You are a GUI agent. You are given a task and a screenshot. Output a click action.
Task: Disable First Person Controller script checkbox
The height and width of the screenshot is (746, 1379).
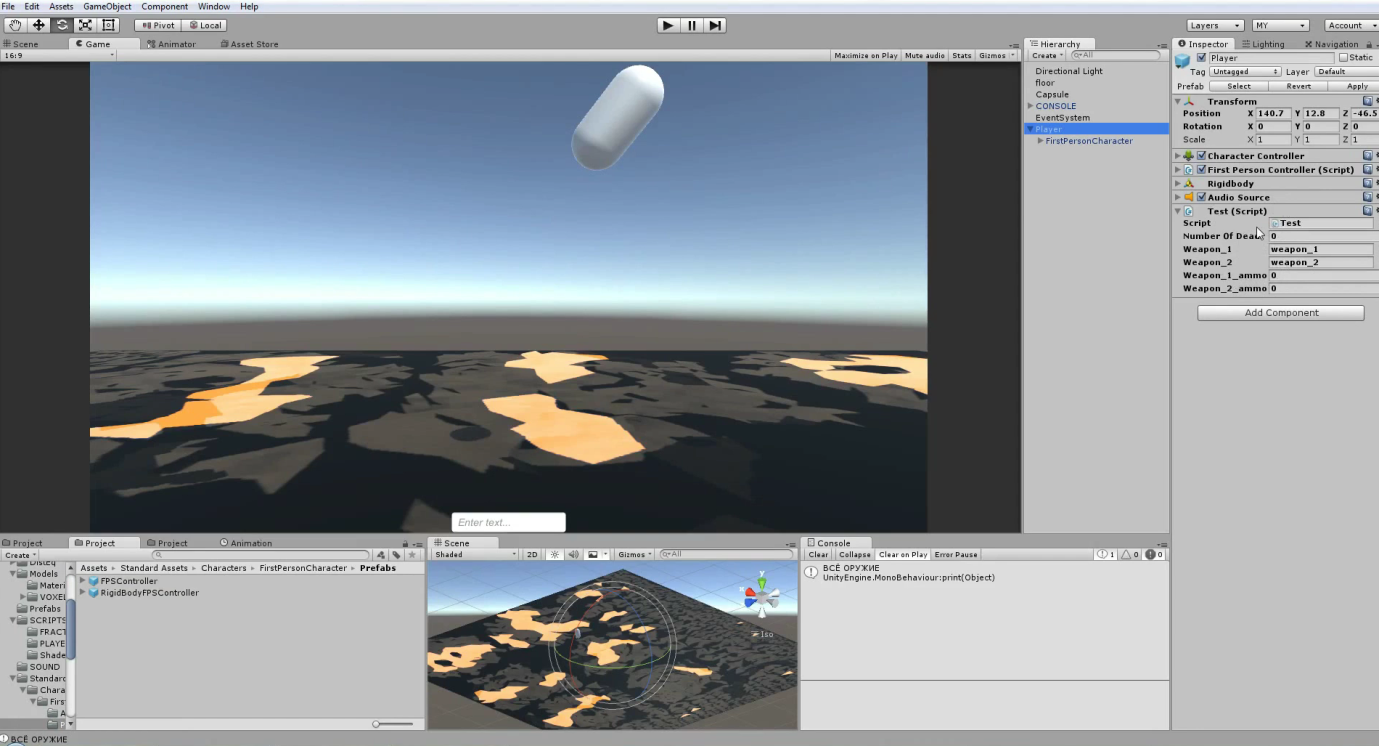(x=1201, y=170)
